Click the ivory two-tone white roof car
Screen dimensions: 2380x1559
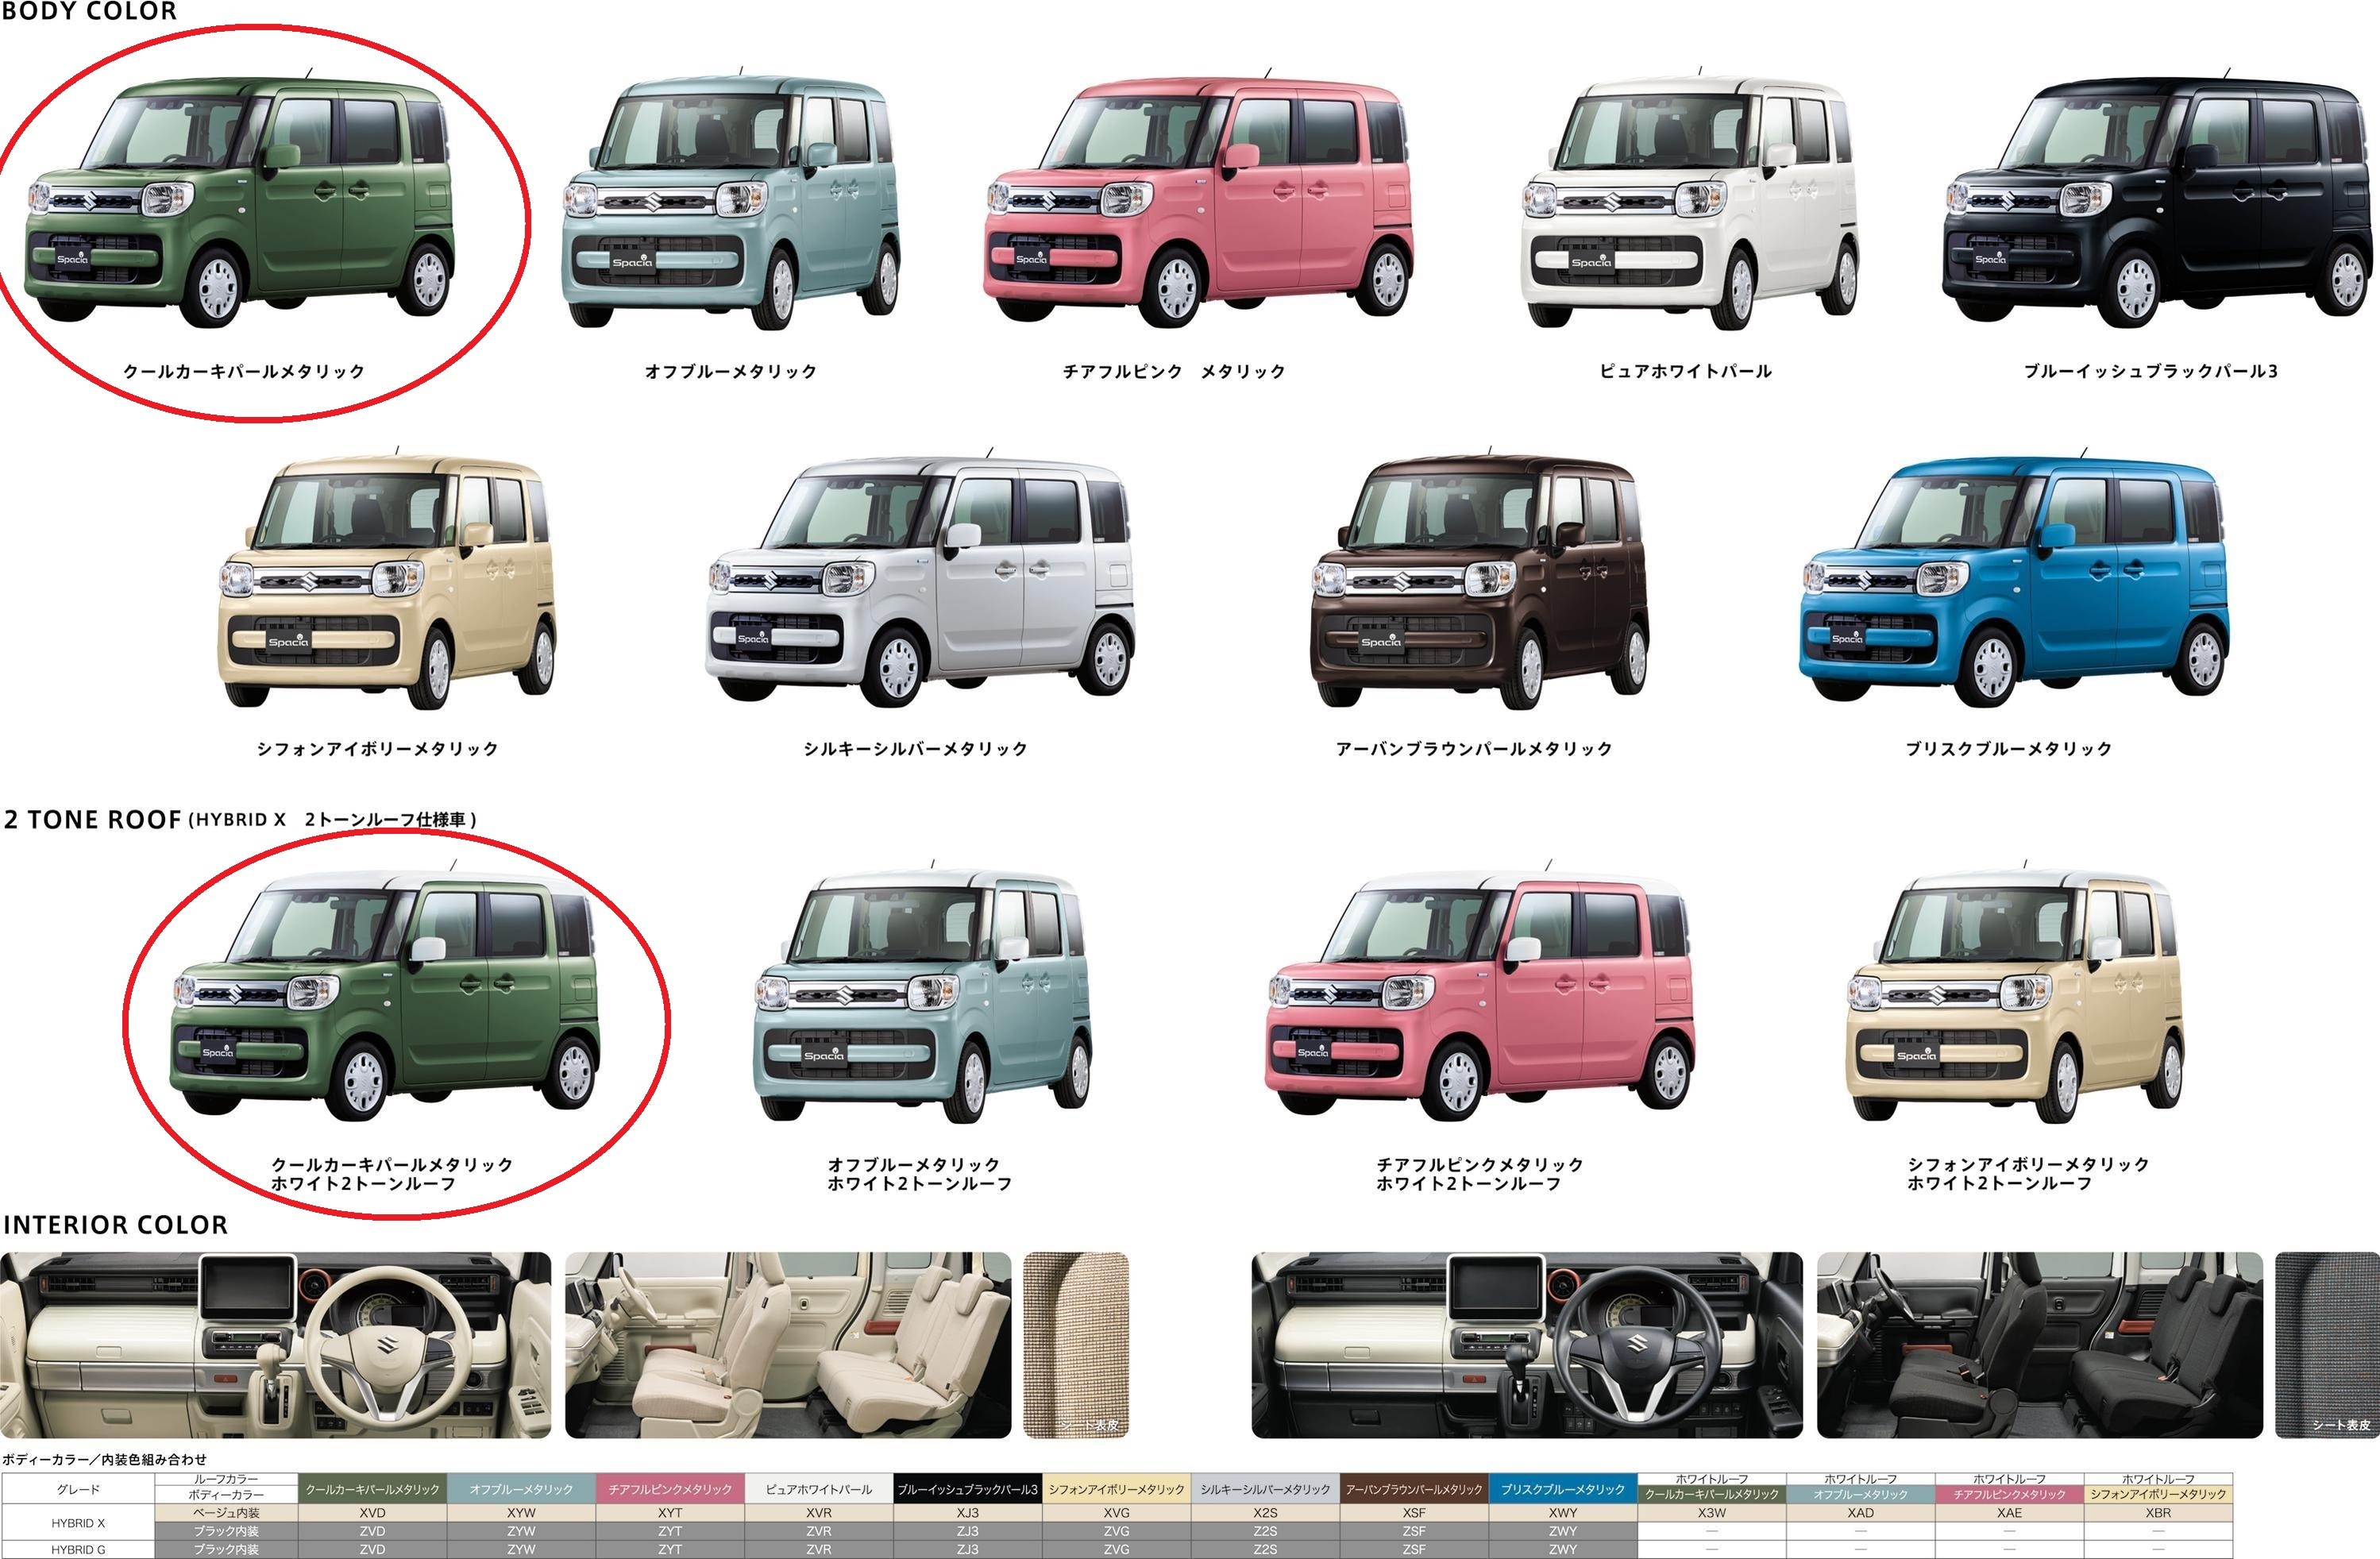click(2012, 995)
